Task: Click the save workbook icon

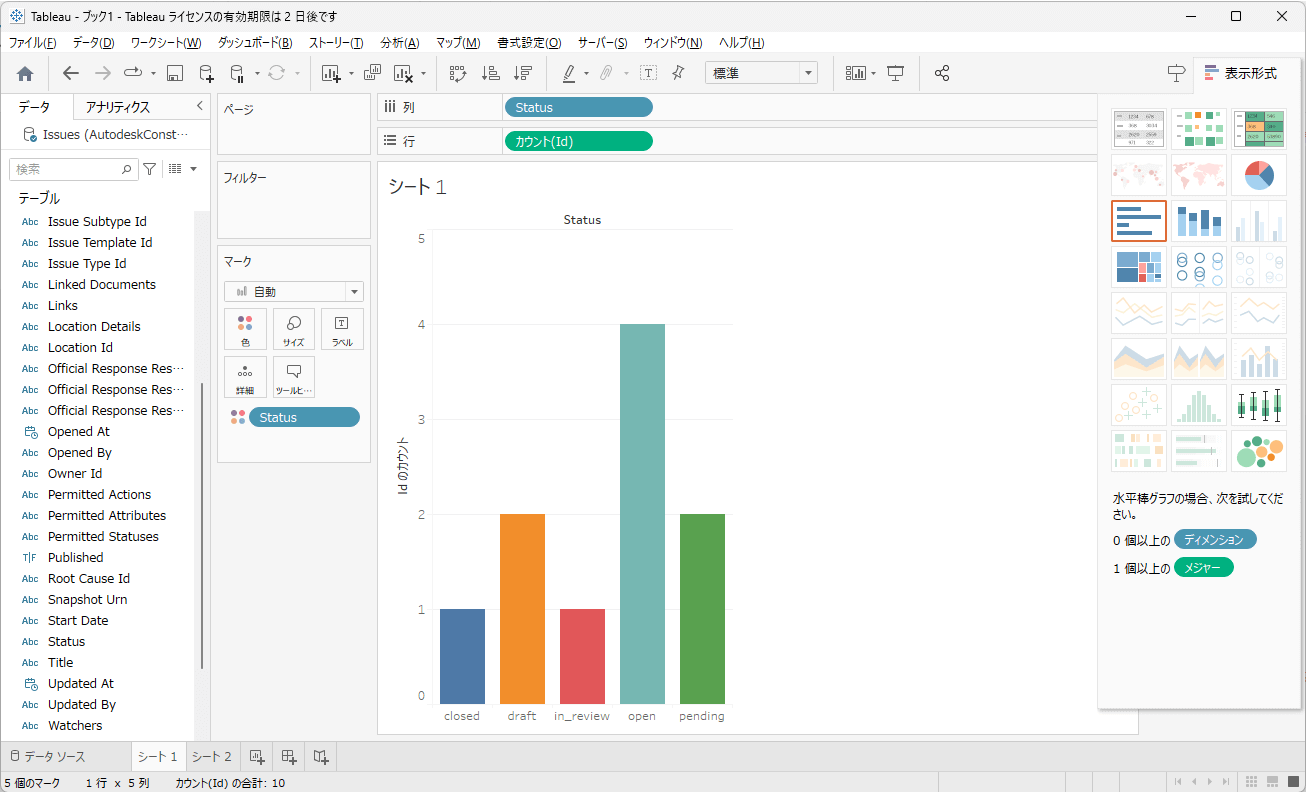Action: tap(174, 73)
